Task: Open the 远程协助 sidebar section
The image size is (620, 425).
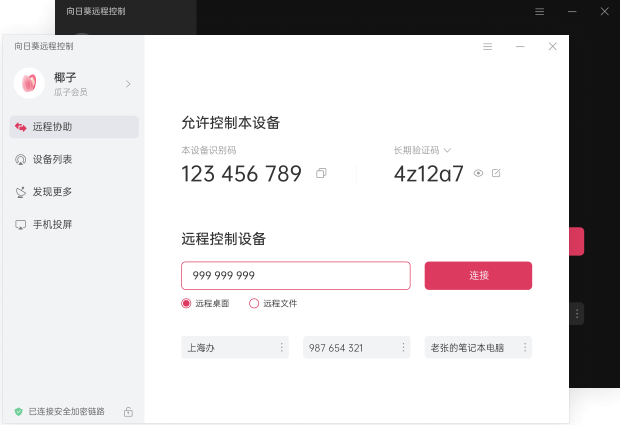Action: (74, 127)
